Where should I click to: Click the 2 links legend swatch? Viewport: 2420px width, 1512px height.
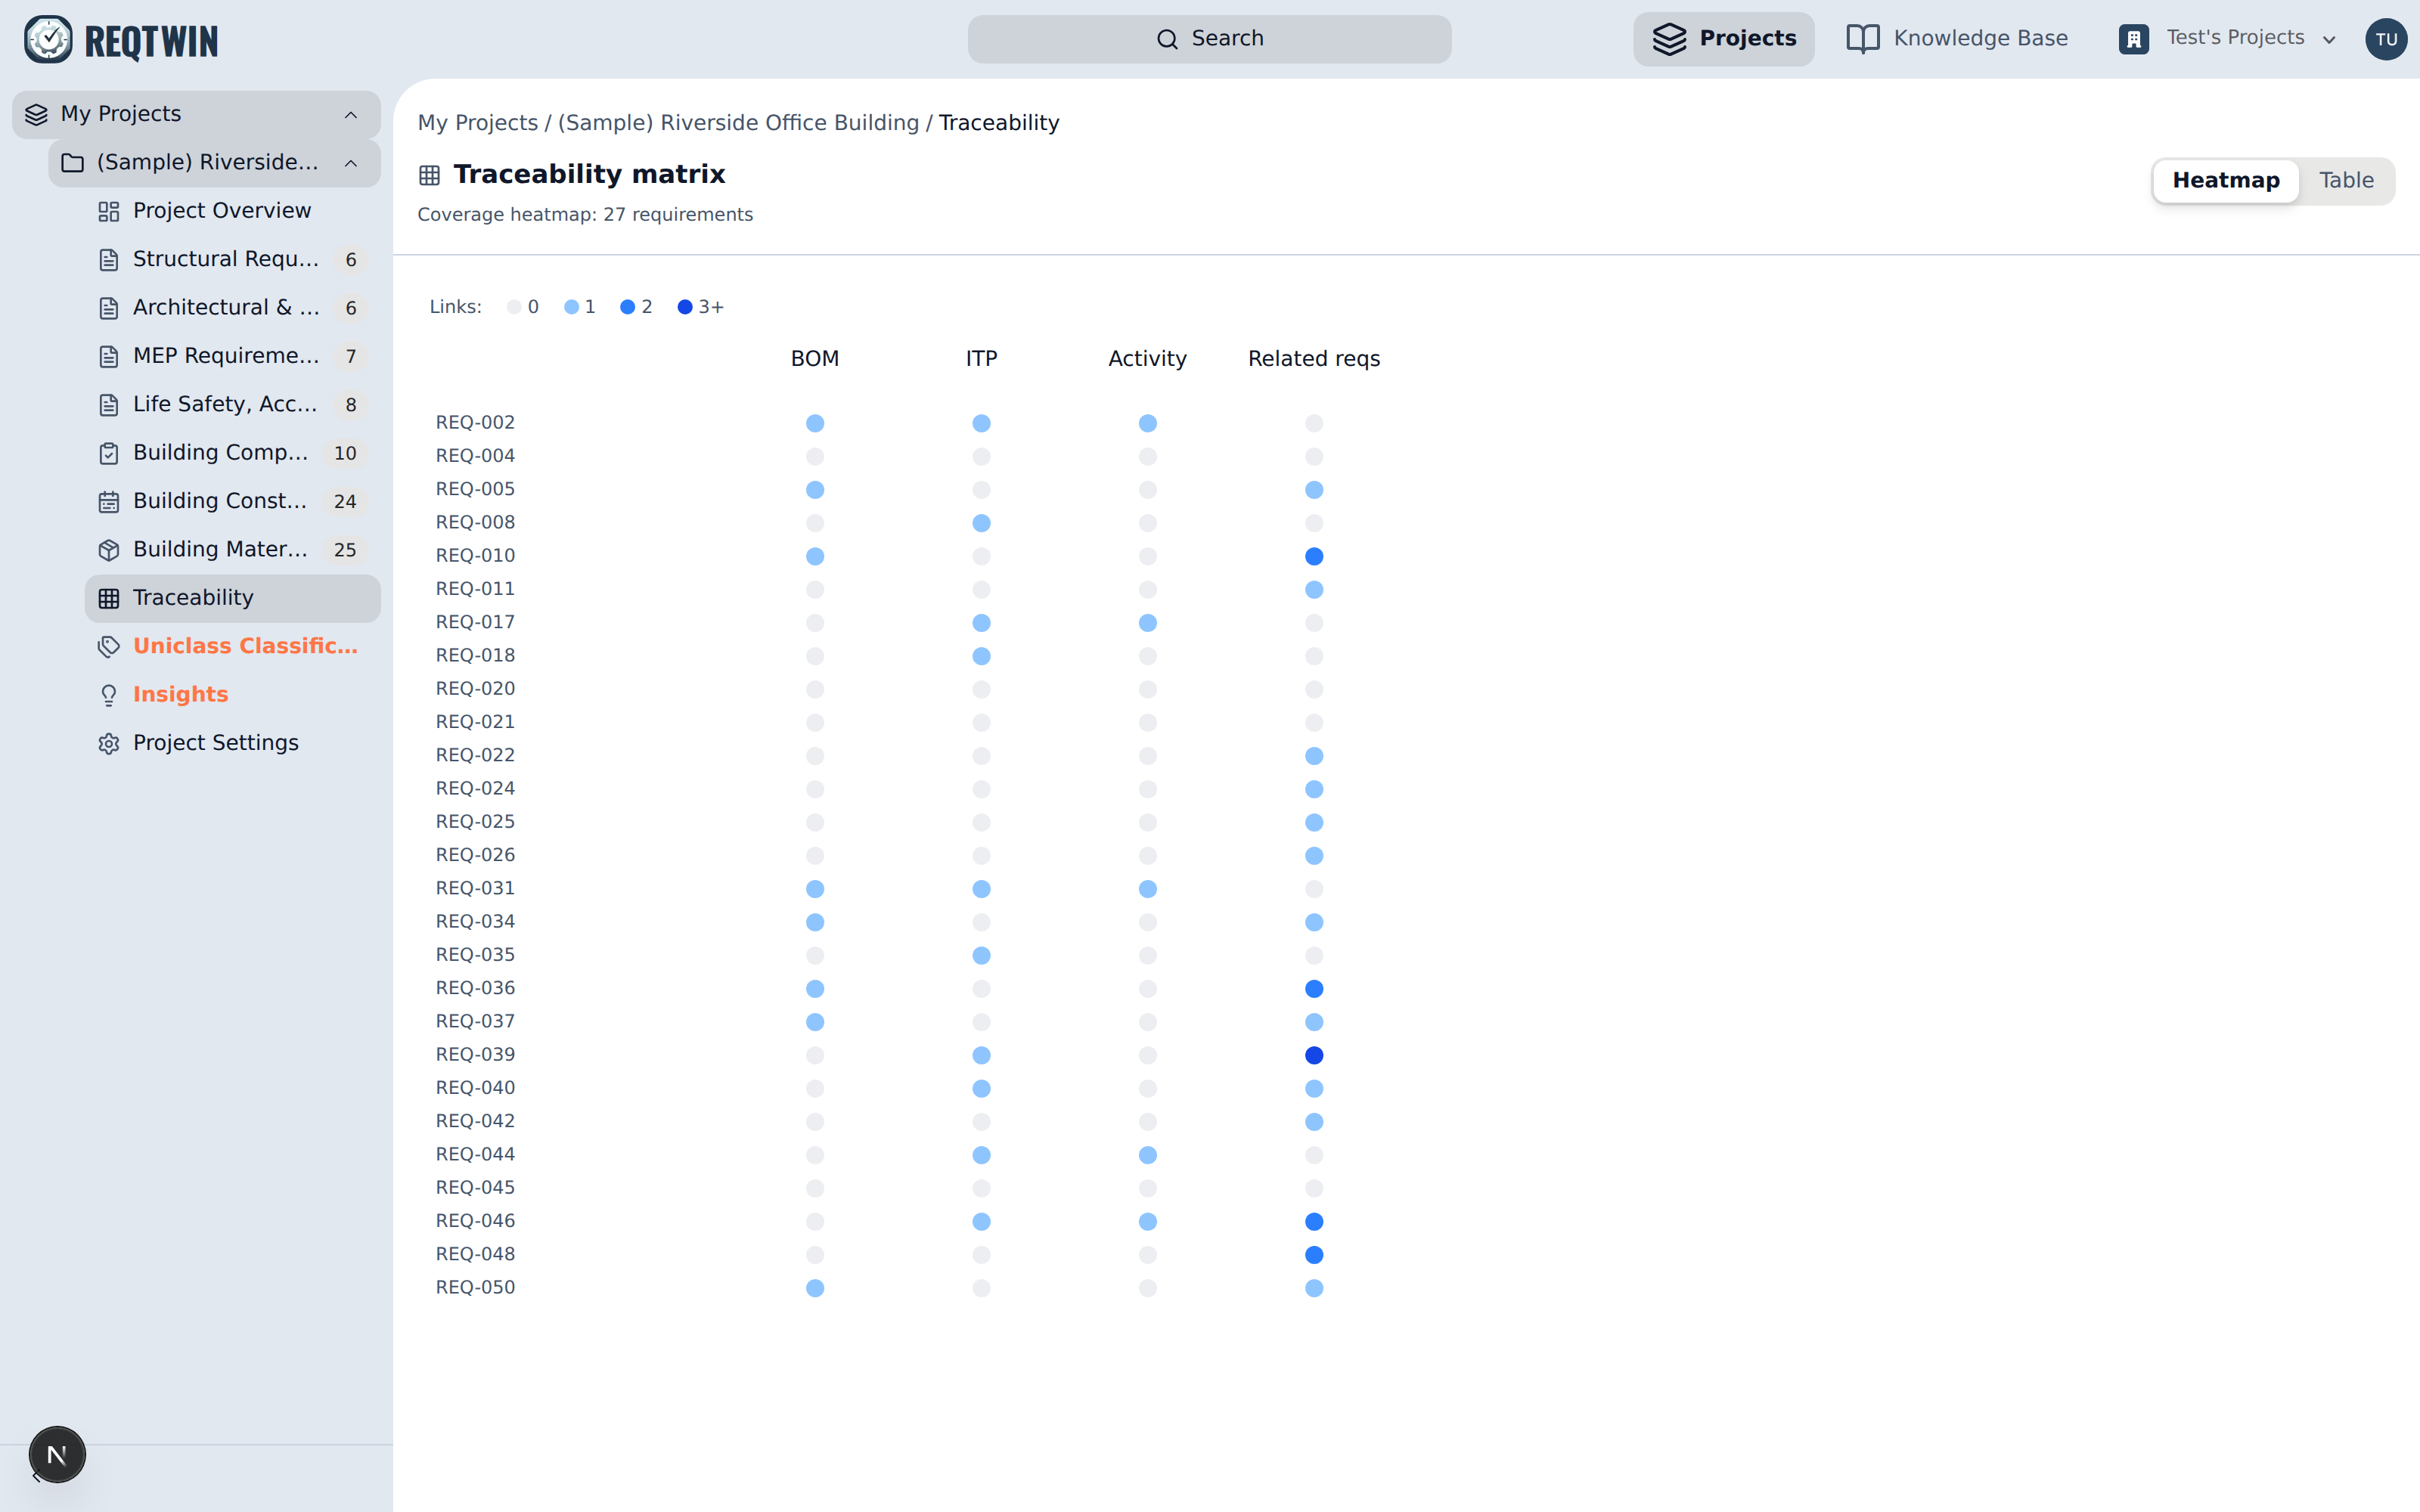point(627,307)
